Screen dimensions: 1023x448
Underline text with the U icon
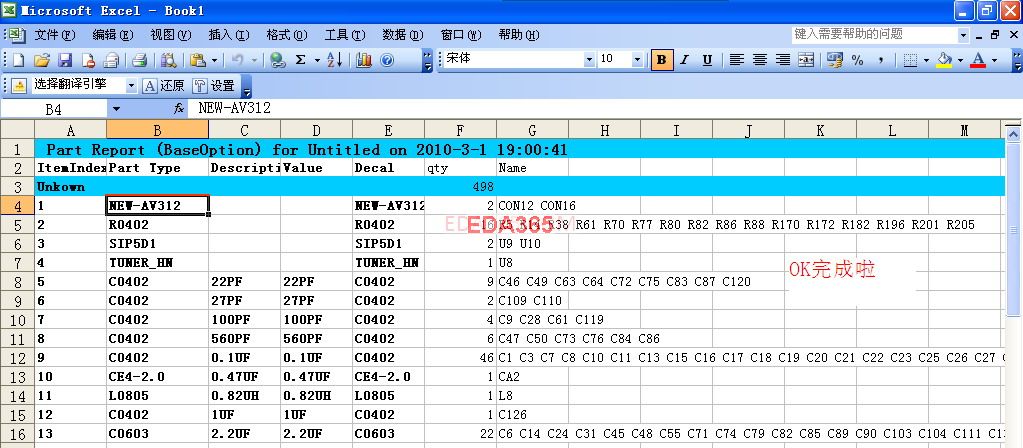click(x=707, y=60)
